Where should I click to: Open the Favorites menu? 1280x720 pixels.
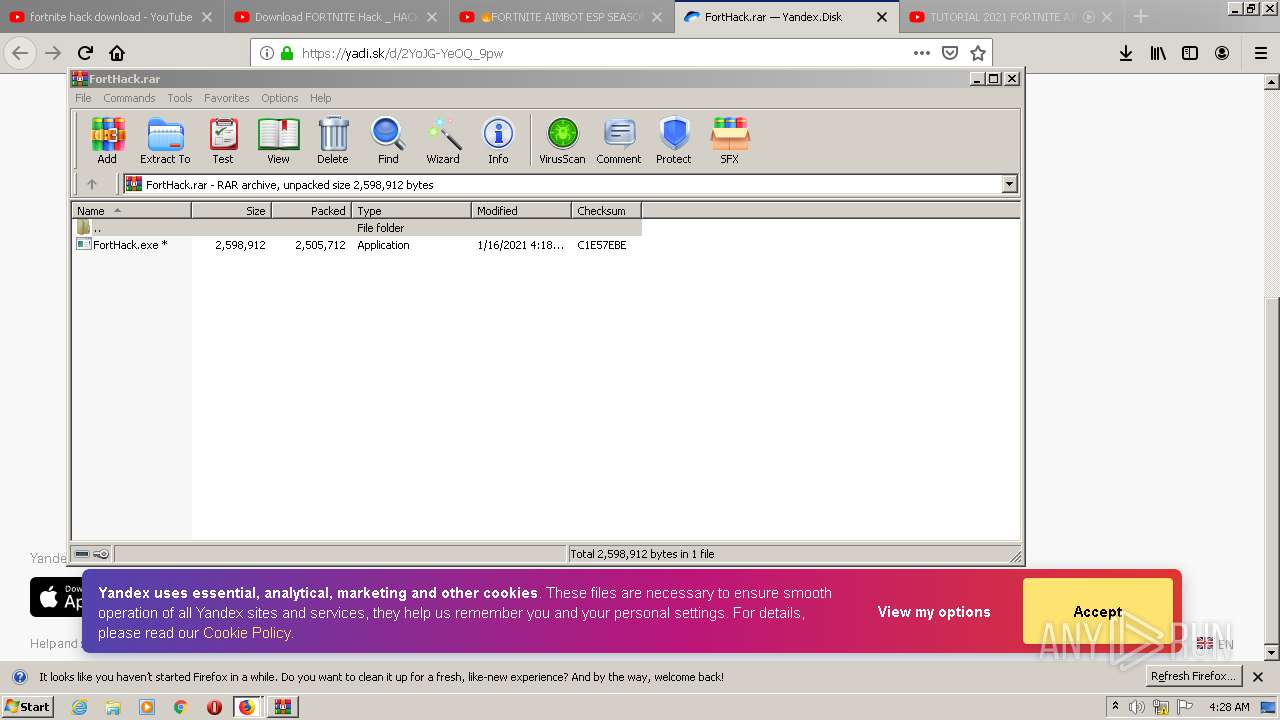(x=227, y=98)
